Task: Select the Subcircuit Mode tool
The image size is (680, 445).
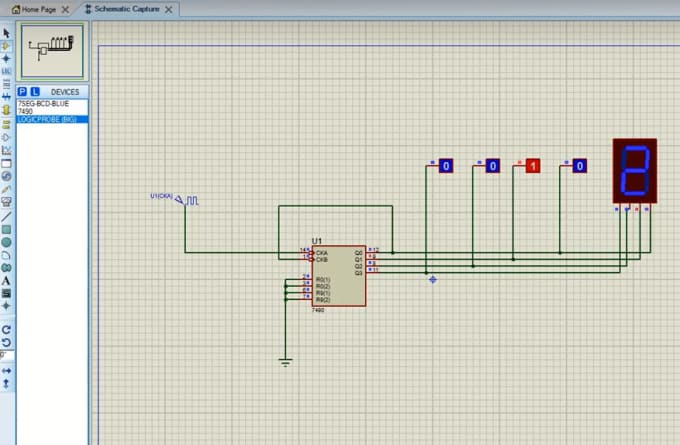Action: pyautogui.click(x=6, y=110)
